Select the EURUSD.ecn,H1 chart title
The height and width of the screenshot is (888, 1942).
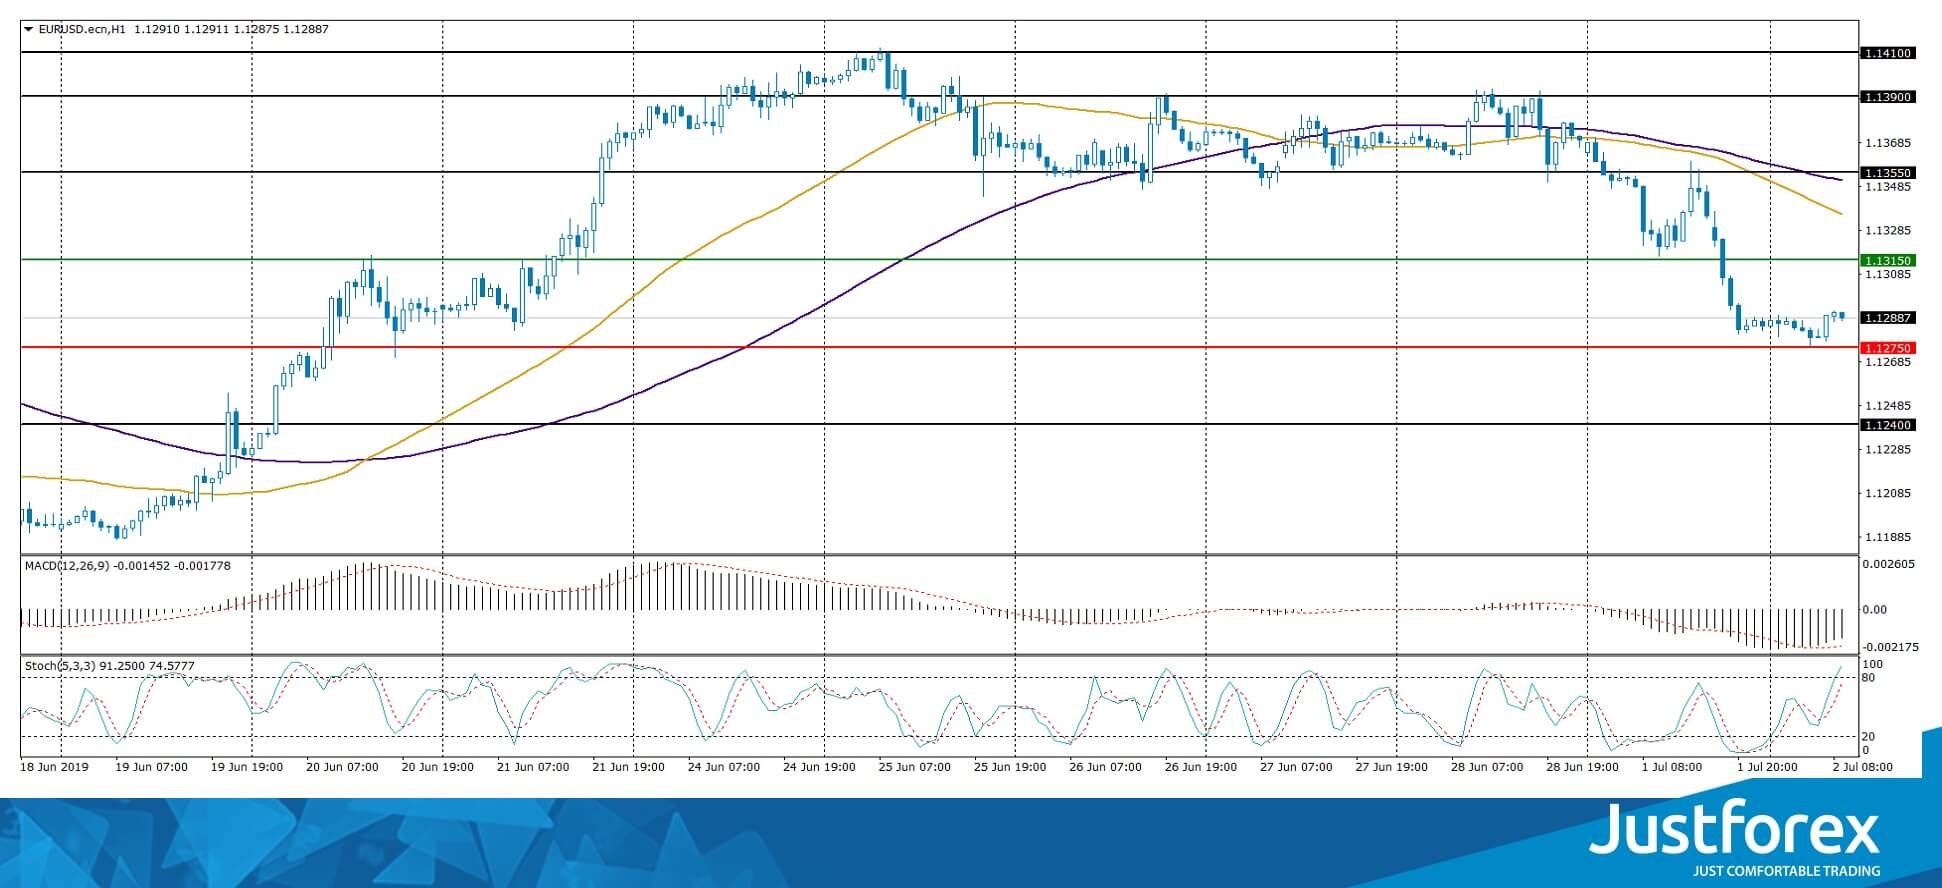coord(81,30)
